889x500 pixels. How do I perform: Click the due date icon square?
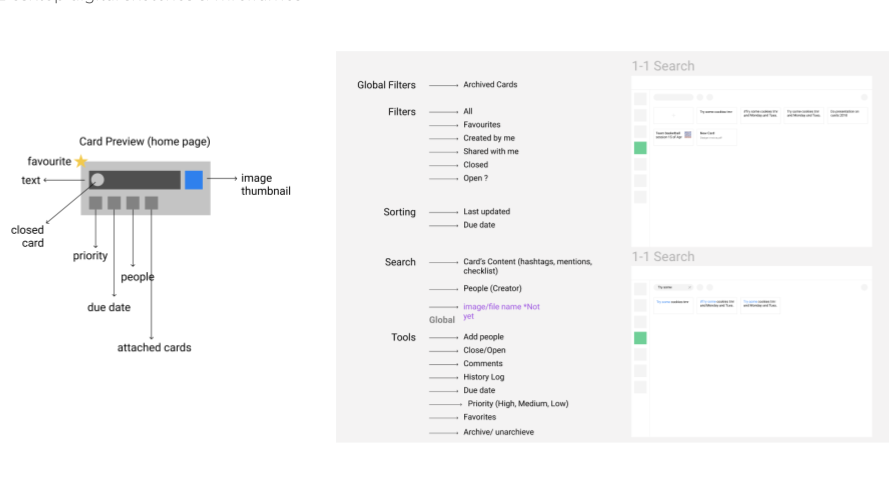114,203
